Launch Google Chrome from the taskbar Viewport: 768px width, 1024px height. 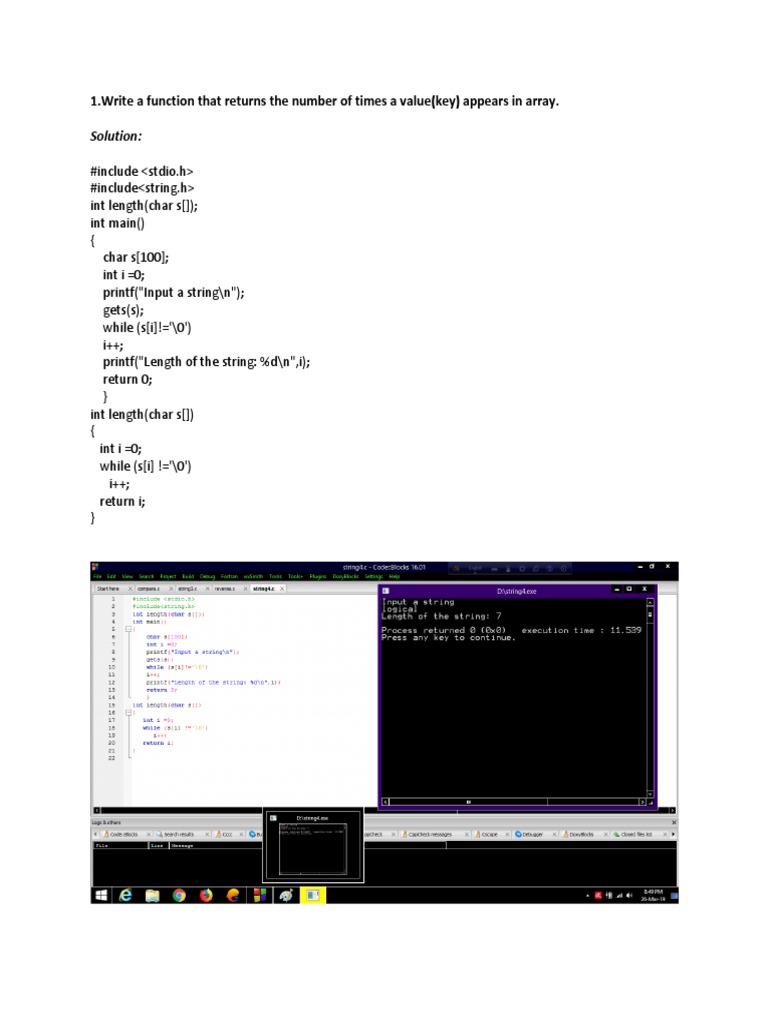[x=179, y=895]
